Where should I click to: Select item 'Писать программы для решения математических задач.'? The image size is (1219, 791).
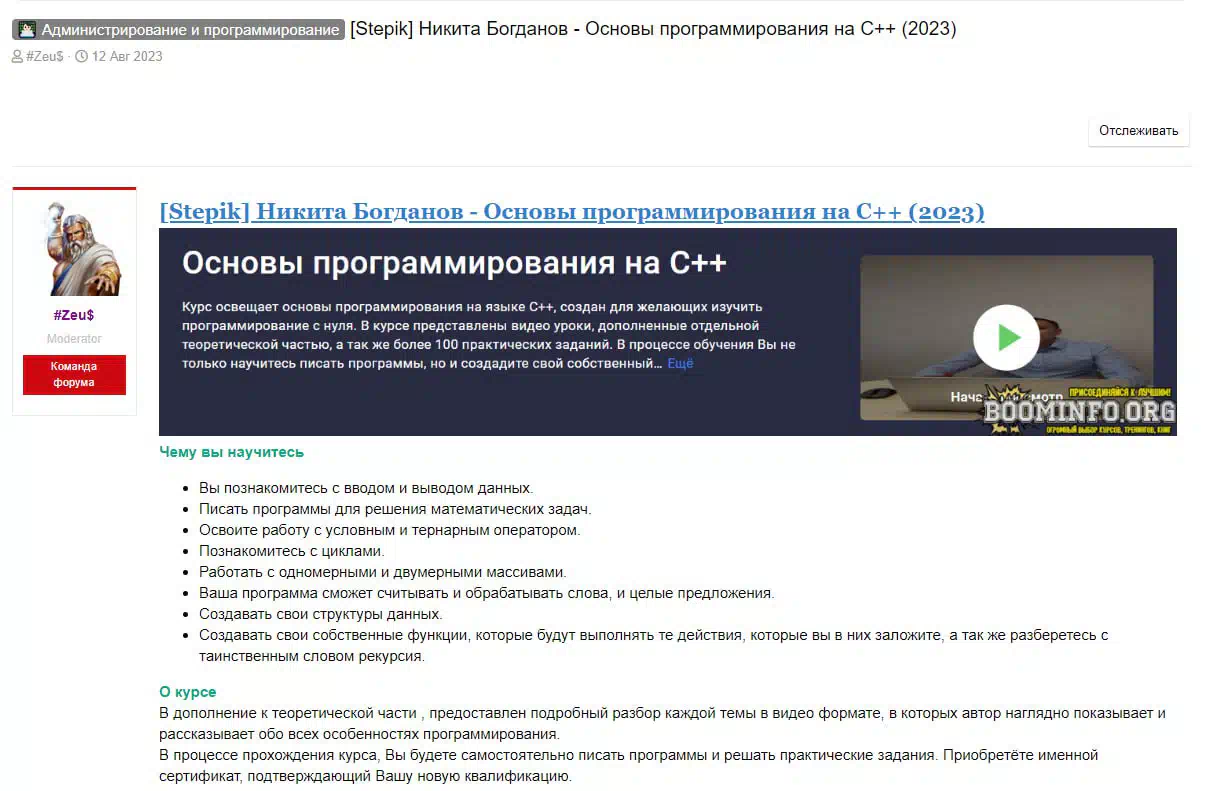[x=395, y=509]
